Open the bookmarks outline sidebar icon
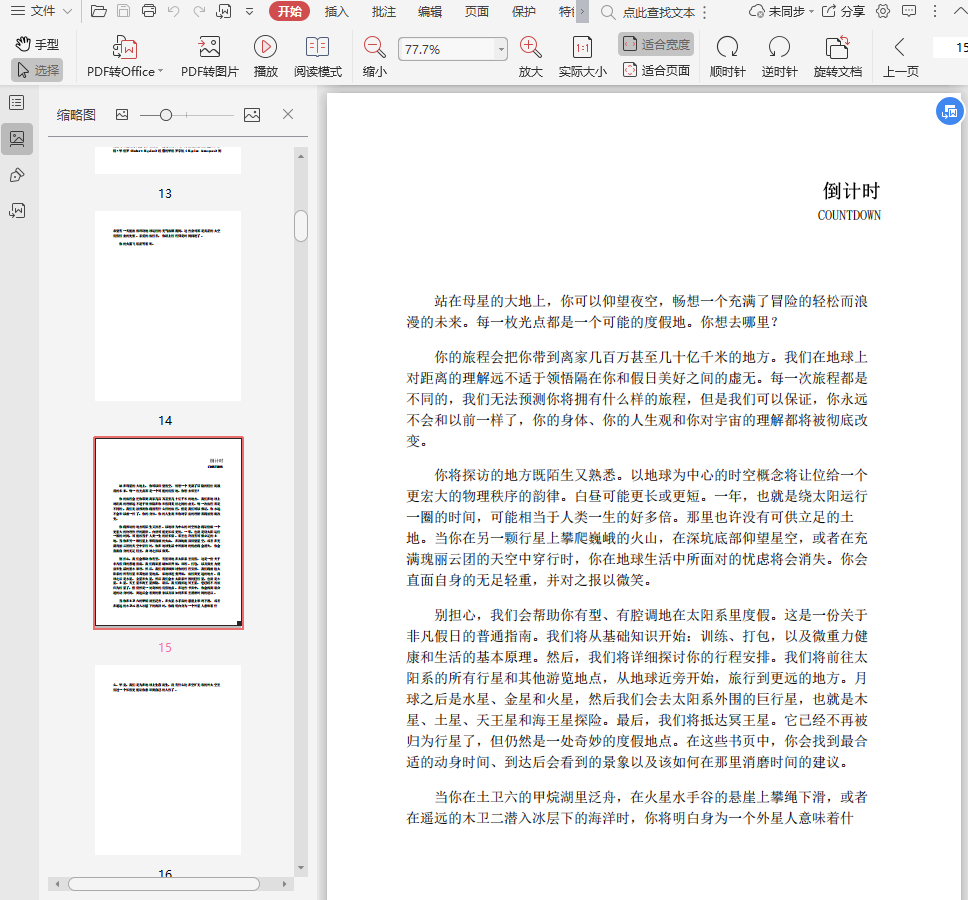968x900 pixels. (17, 102)
